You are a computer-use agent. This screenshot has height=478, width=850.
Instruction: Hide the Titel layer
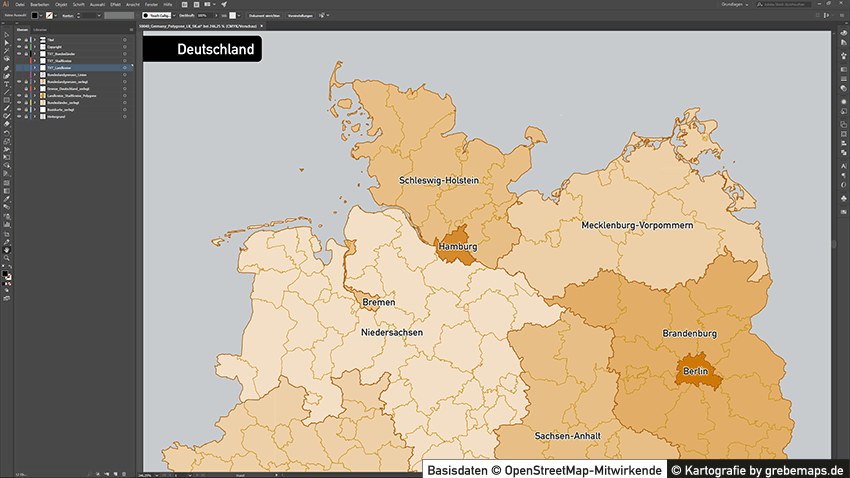(18, 39)
